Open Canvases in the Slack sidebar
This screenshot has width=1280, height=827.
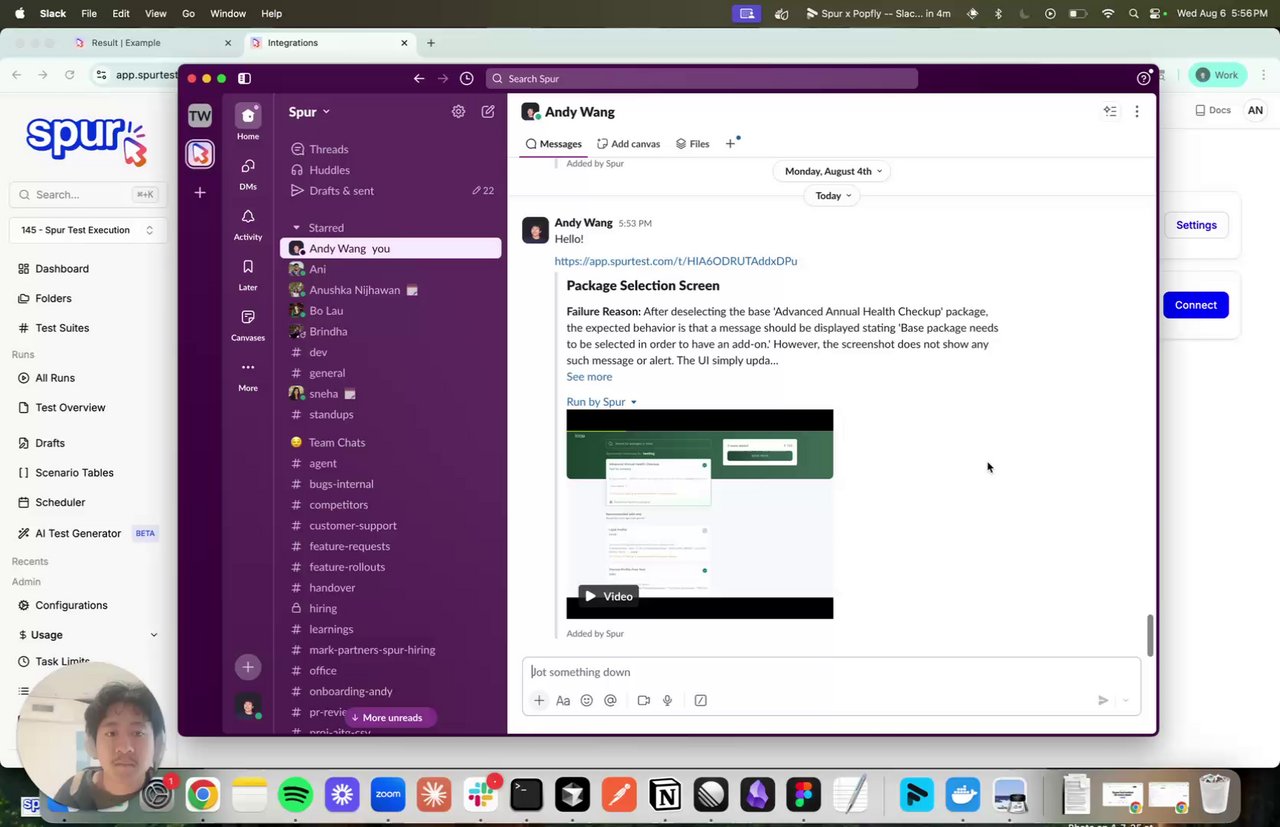pos(248,324)
